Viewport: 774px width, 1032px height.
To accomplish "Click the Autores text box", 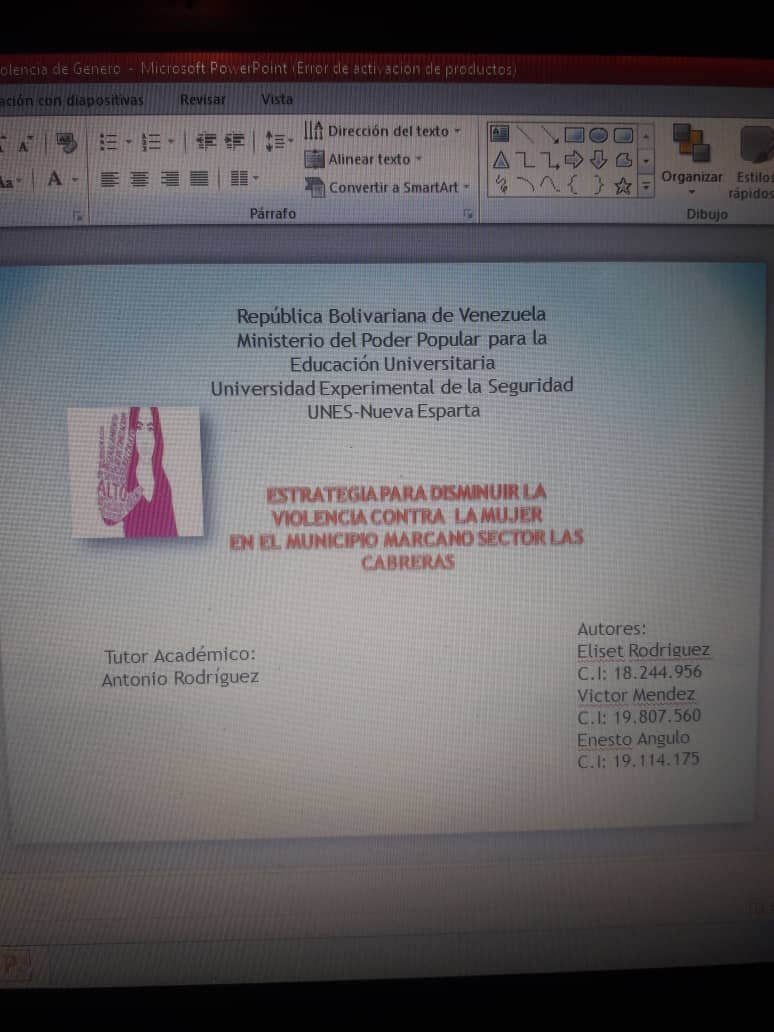I will click(x=643, y=695).
